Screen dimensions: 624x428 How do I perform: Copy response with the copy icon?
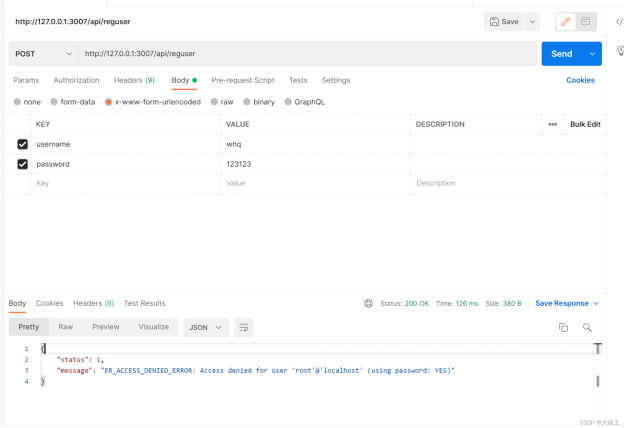click(563, 327)
